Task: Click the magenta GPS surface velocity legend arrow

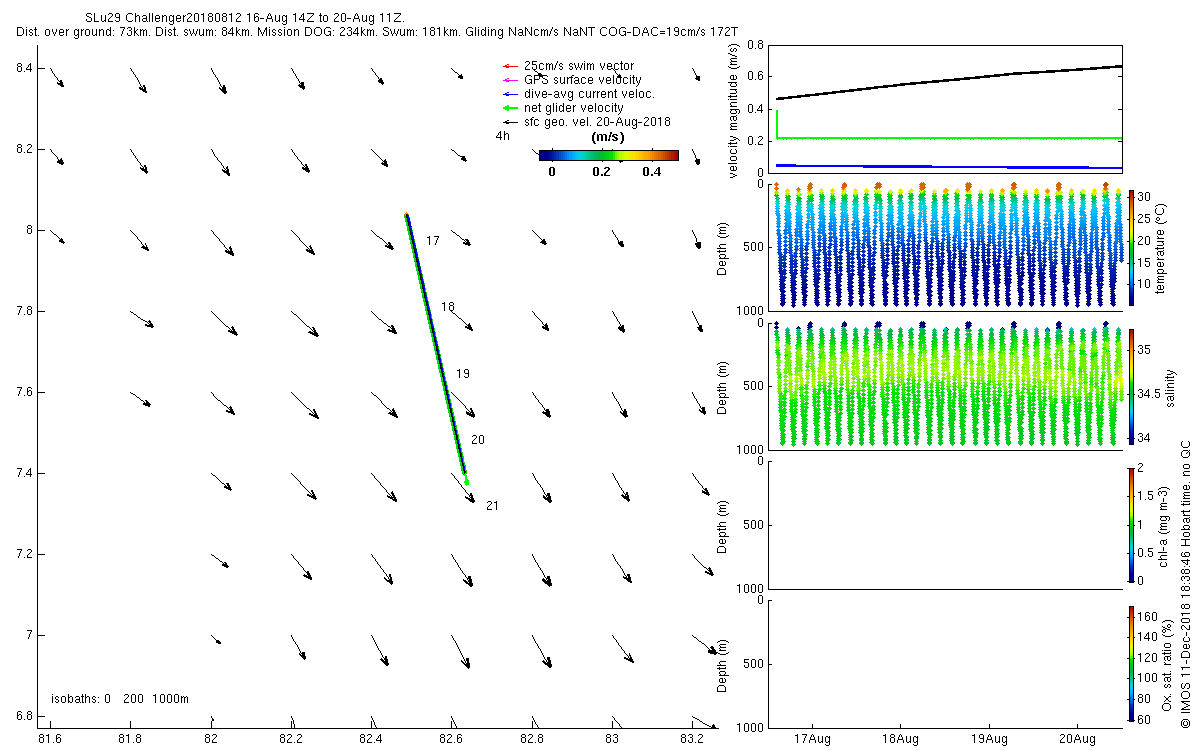Action: (509, 80)
